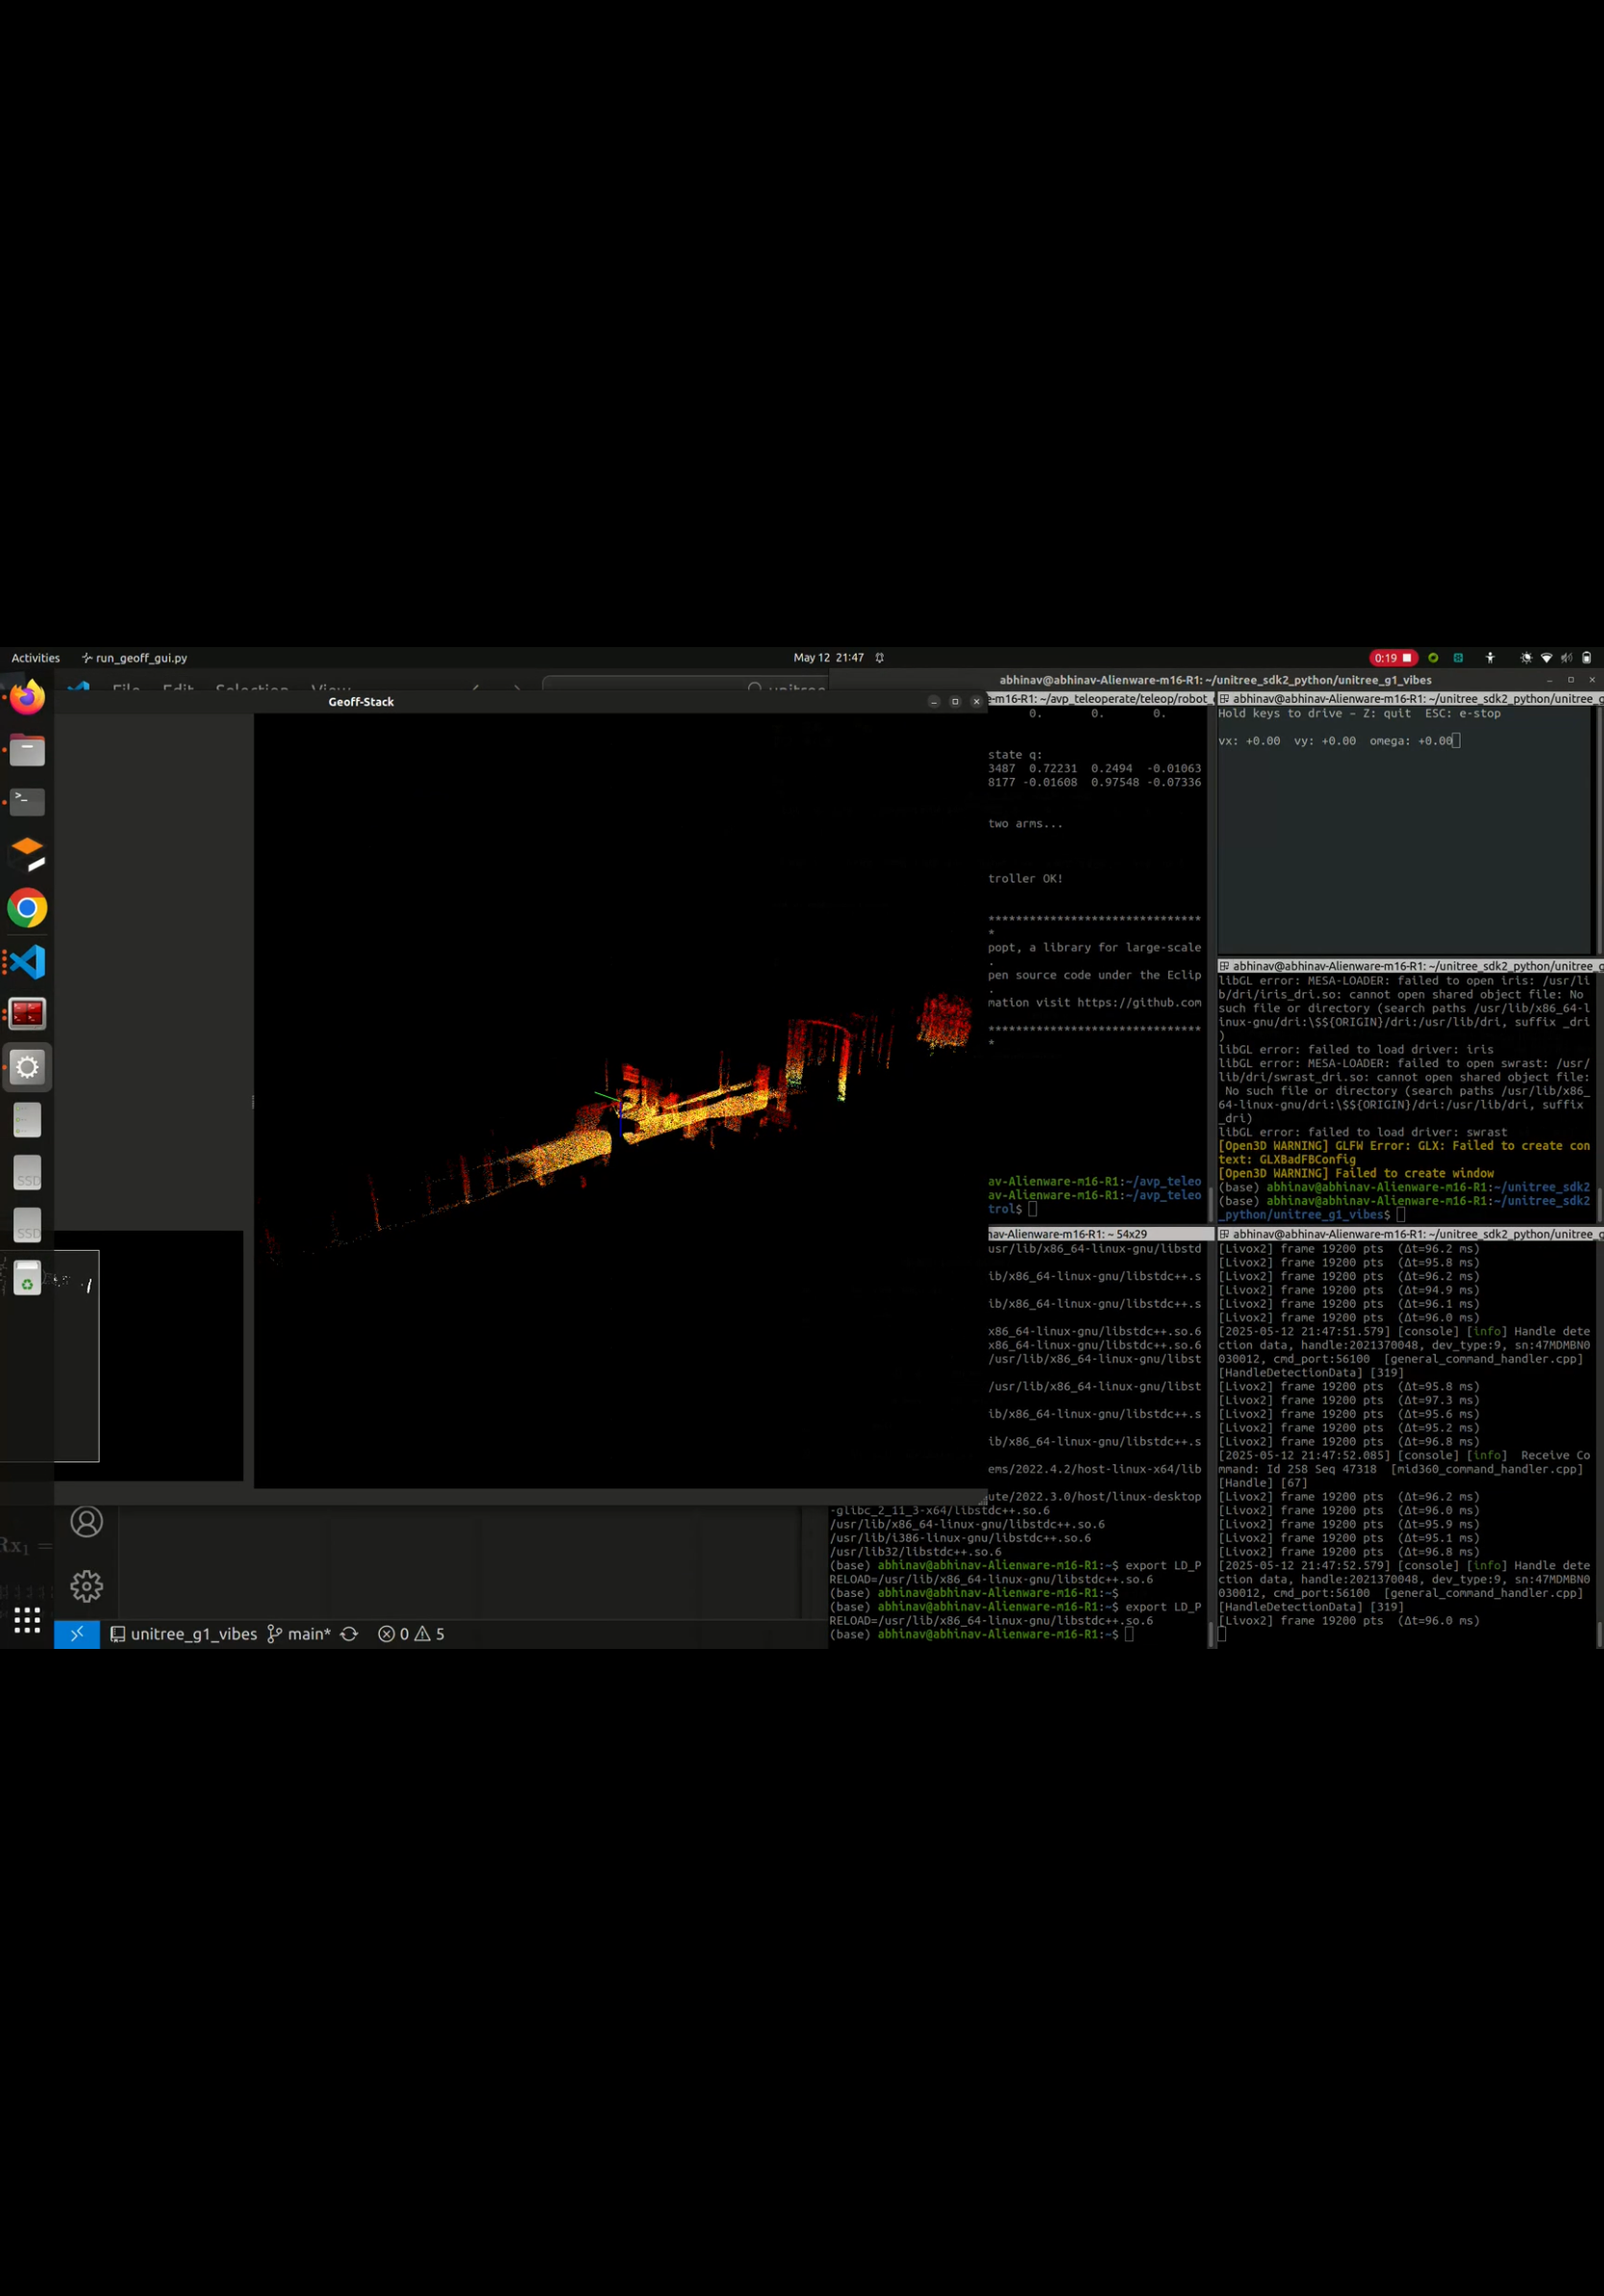Synchronize changes via status bar sync icon
Screen dimensions: 1604x2296
tap(349, 1634)
